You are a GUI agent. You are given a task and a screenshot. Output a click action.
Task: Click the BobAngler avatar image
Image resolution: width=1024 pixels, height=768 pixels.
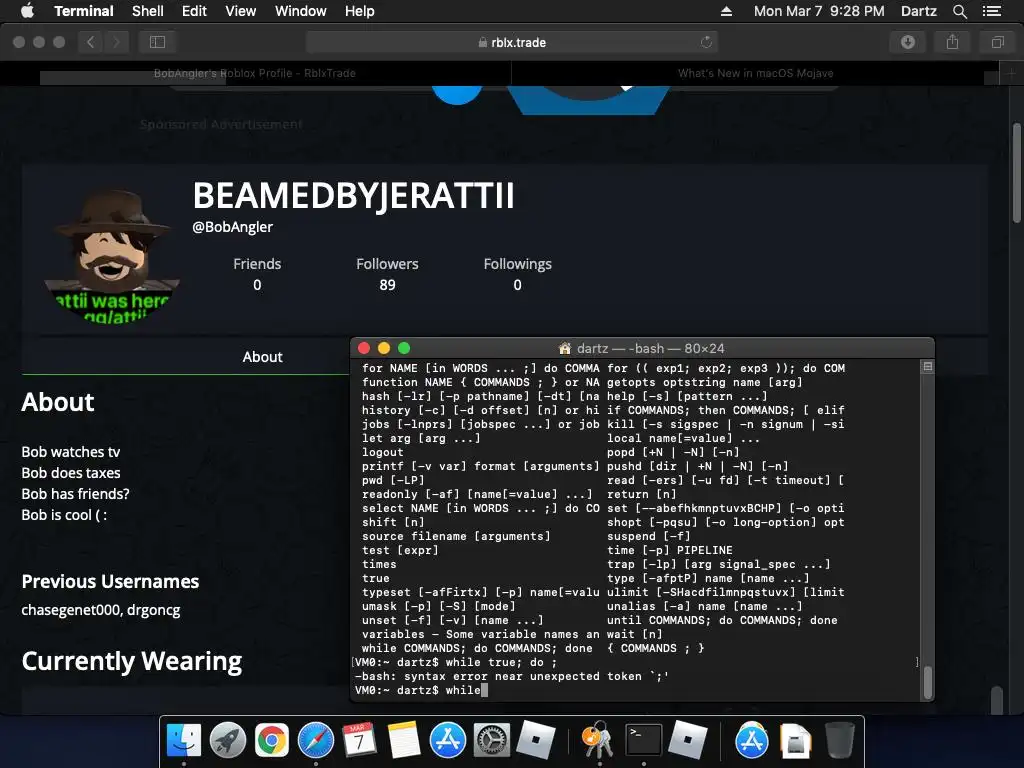(112, 255)
